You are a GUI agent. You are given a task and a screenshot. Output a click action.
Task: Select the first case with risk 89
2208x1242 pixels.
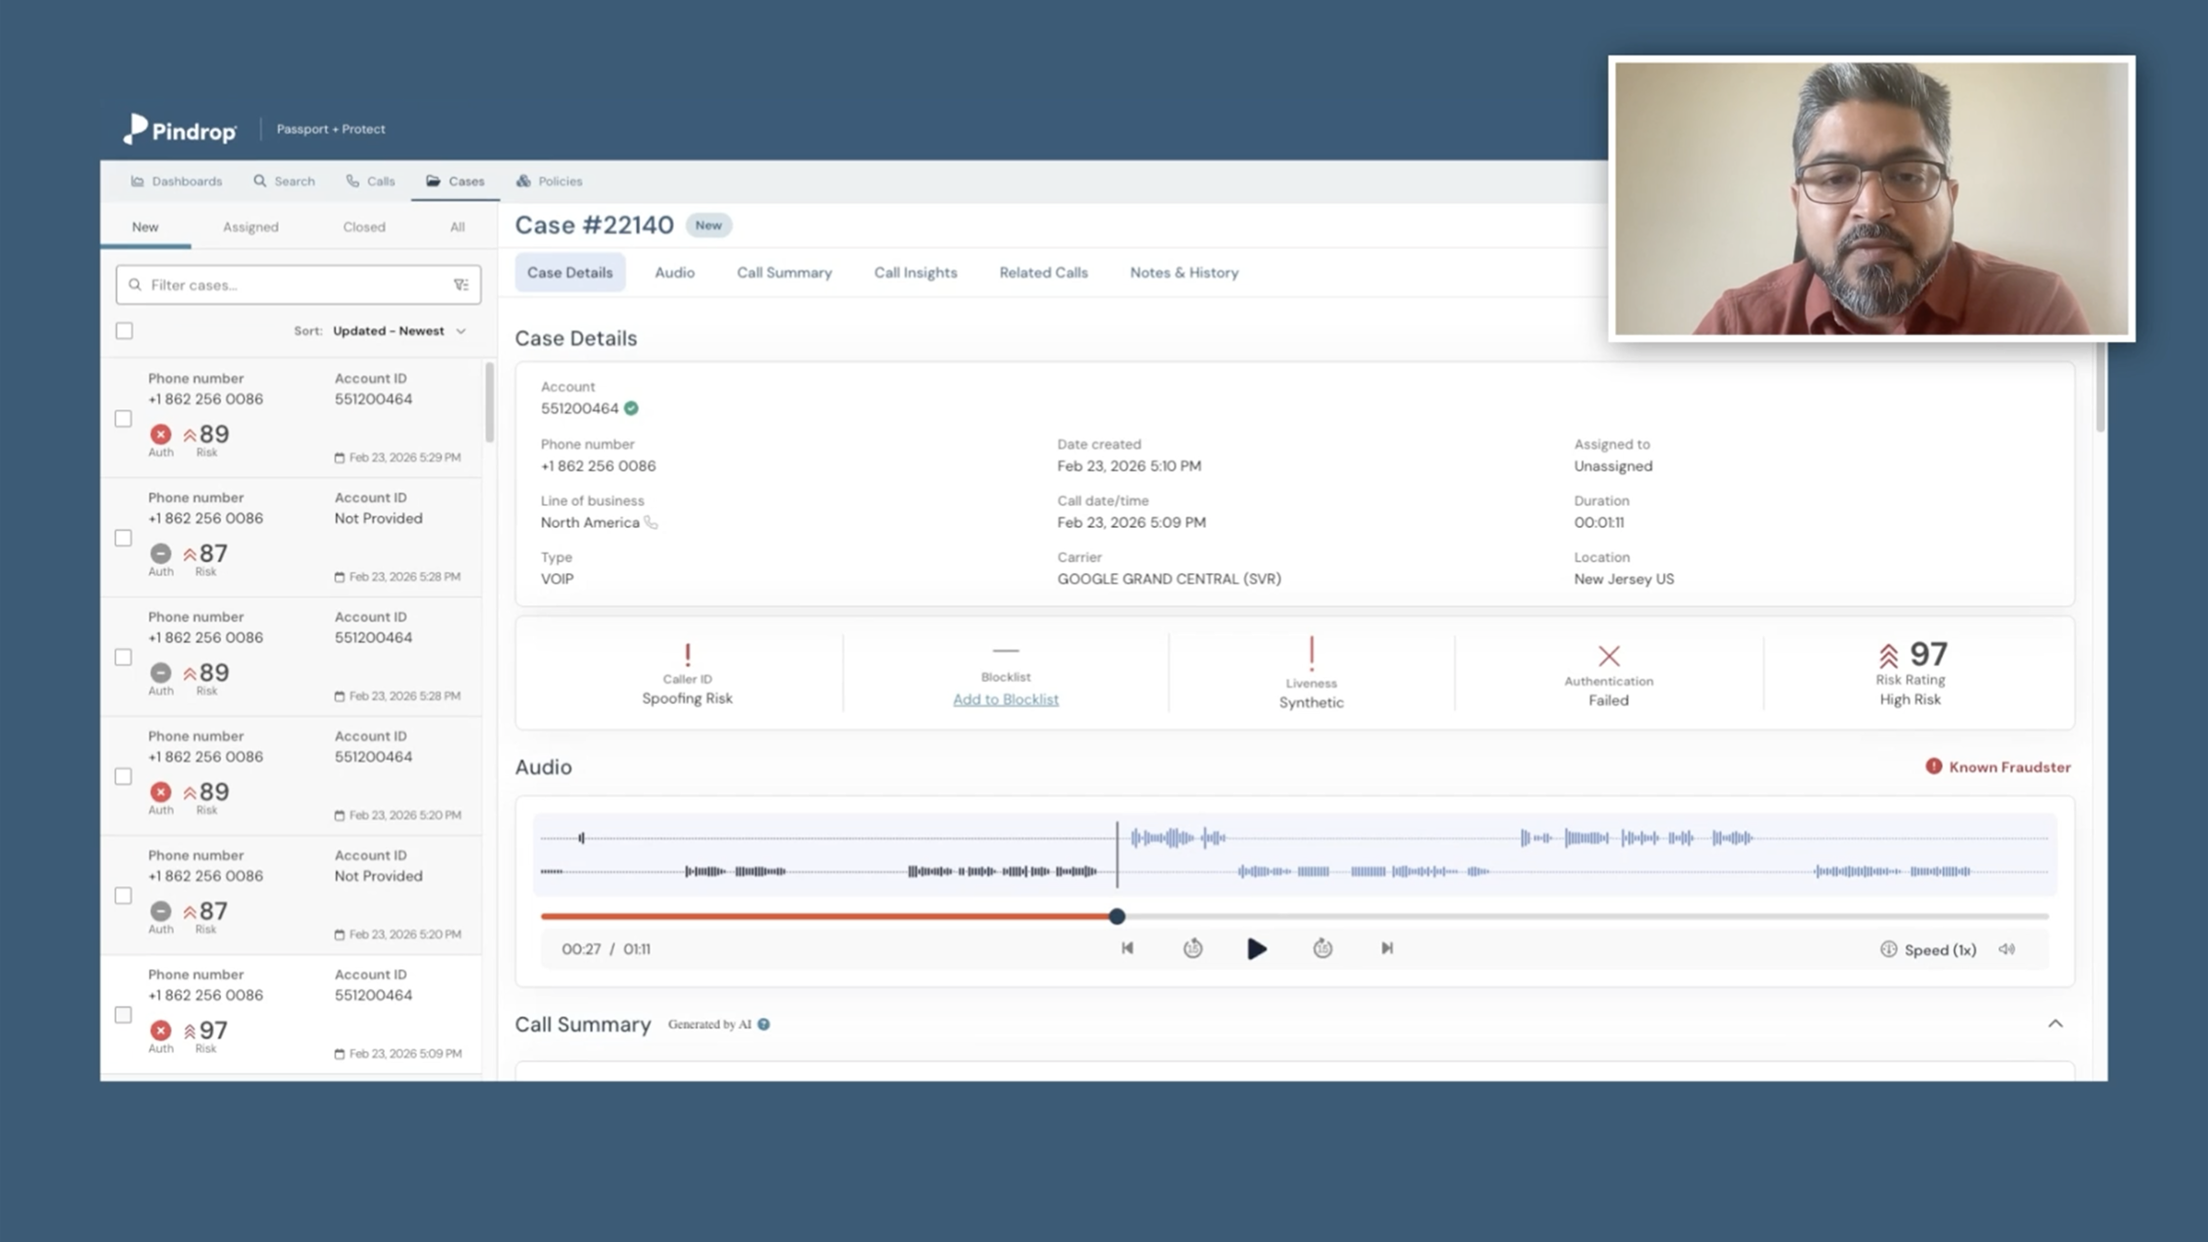click(123, 419)
